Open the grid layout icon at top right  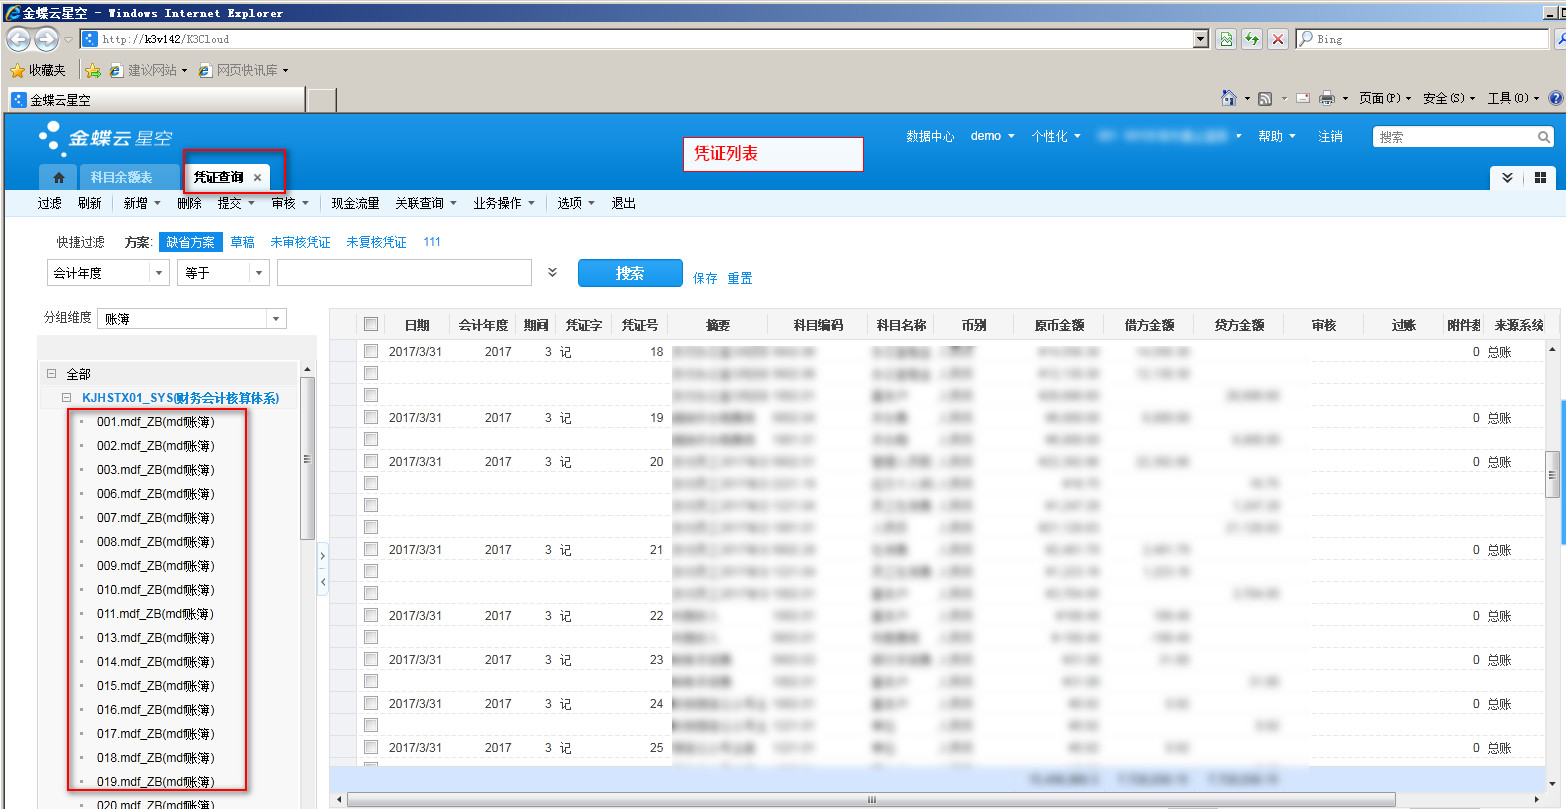[x=1540, y=177]
